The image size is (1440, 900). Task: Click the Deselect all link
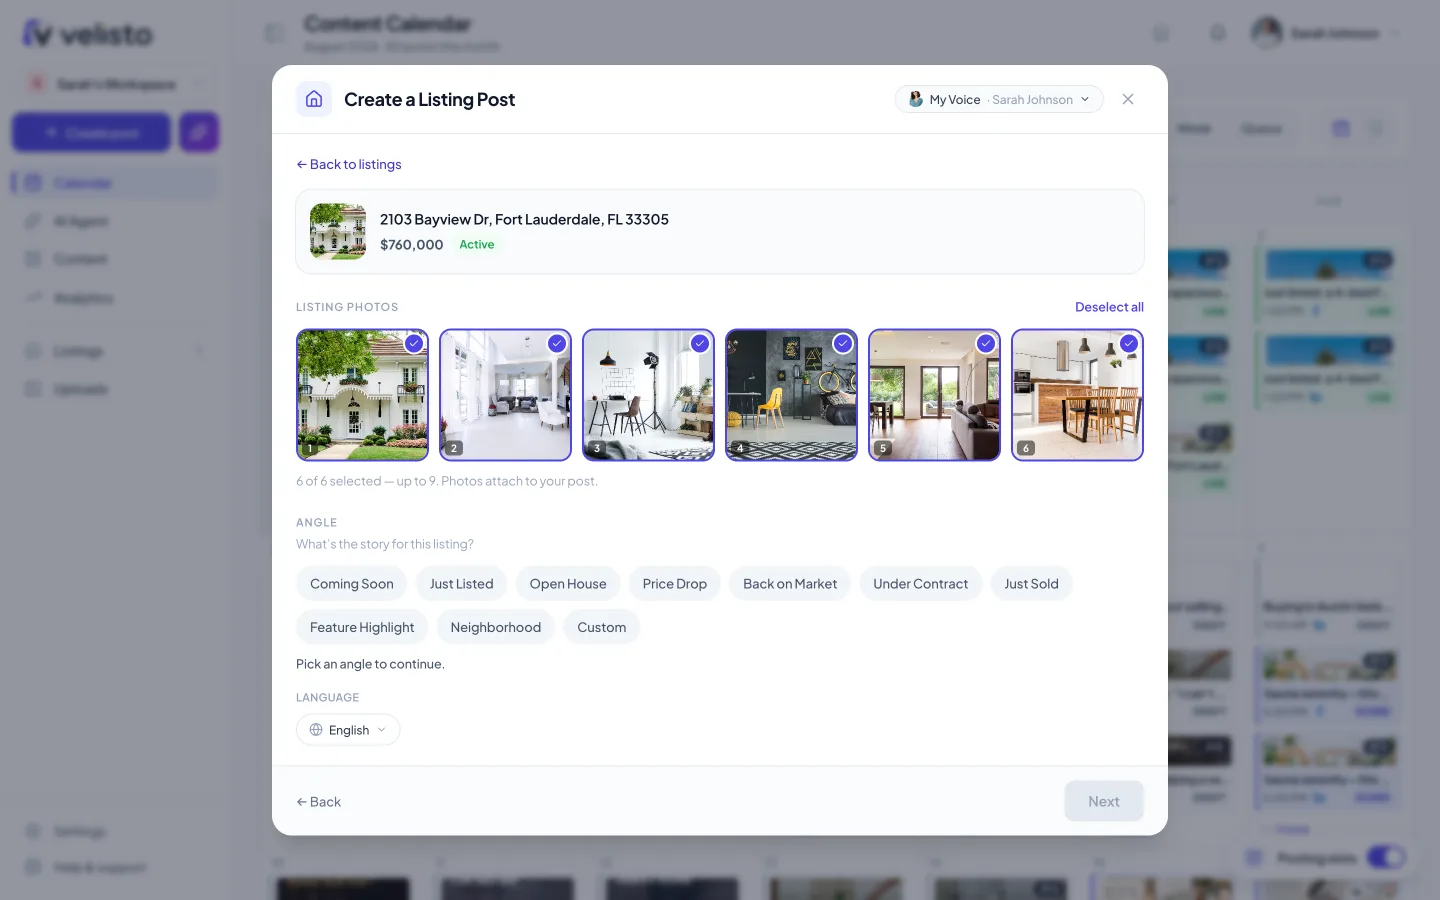click(1109, 307)
